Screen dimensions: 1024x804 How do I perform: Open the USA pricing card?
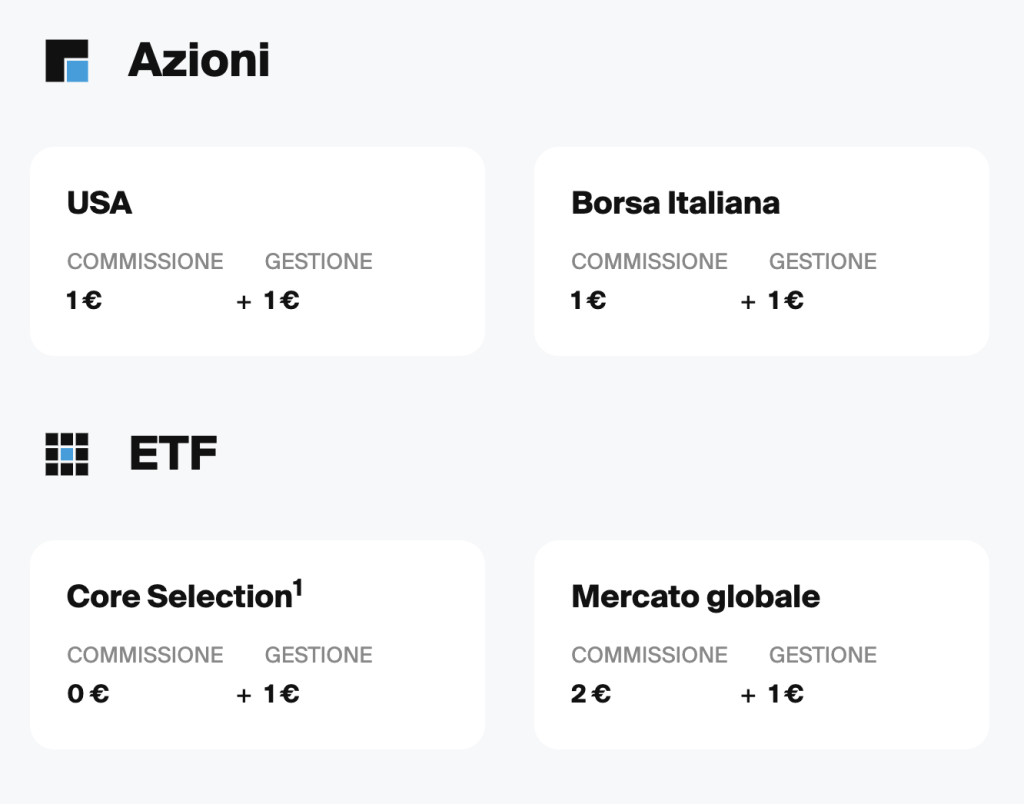click(x=257, y=251)
